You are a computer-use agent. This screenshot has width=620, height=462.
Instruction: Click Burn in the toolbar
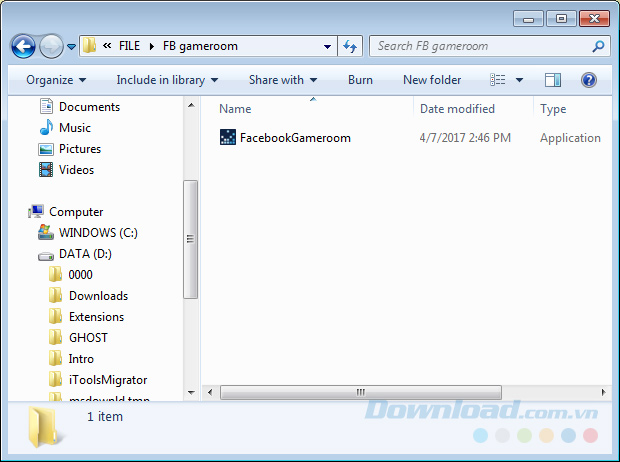tap(360, 80)
